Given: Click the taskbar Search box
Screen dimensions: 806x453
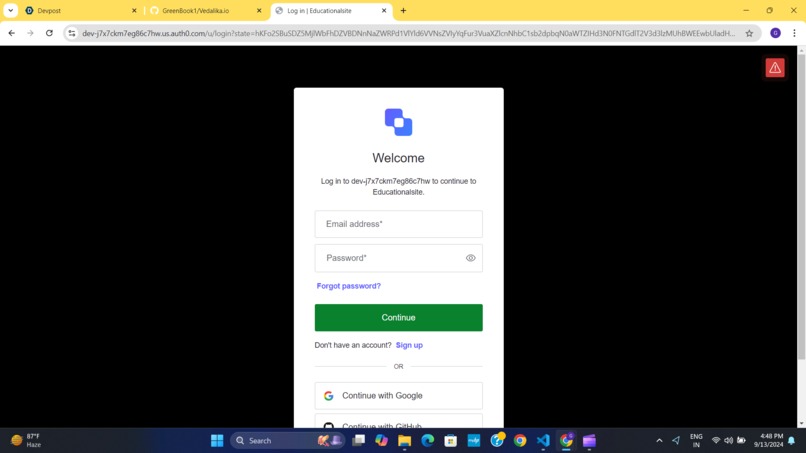Looking at the screenshot, I should click(288, 441).
